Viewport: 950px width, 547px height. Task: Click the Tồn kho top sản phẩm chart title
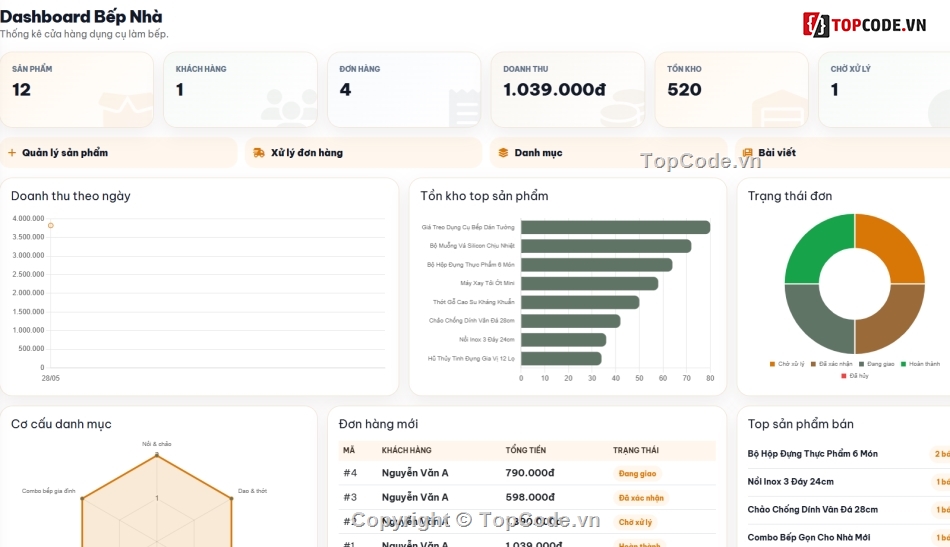[x=484, y=196]
